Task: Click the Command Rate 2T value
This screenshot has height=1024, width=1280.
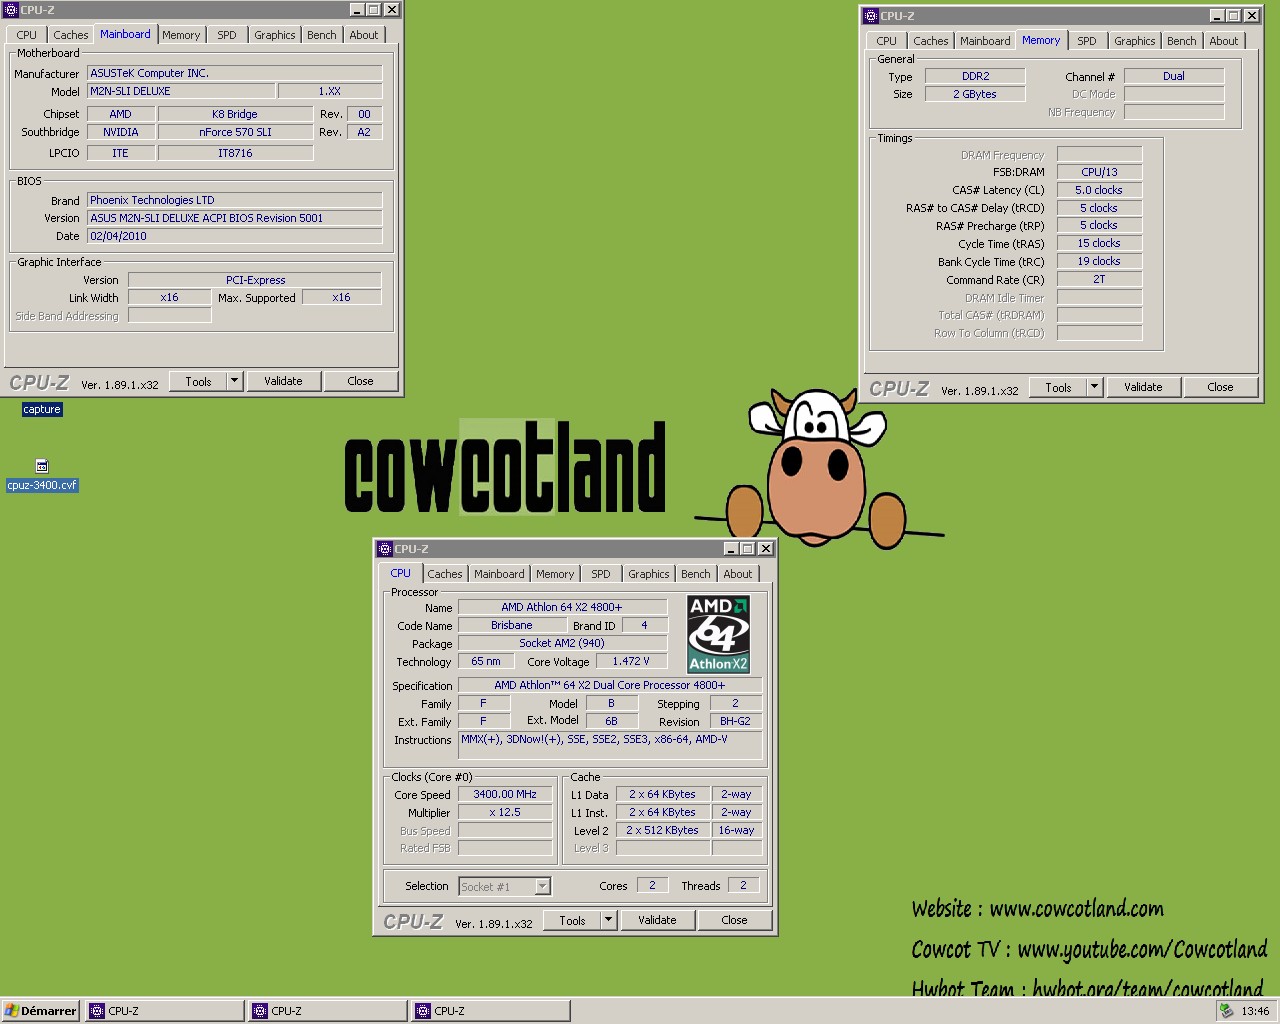Action: [x=1099, y=280]
